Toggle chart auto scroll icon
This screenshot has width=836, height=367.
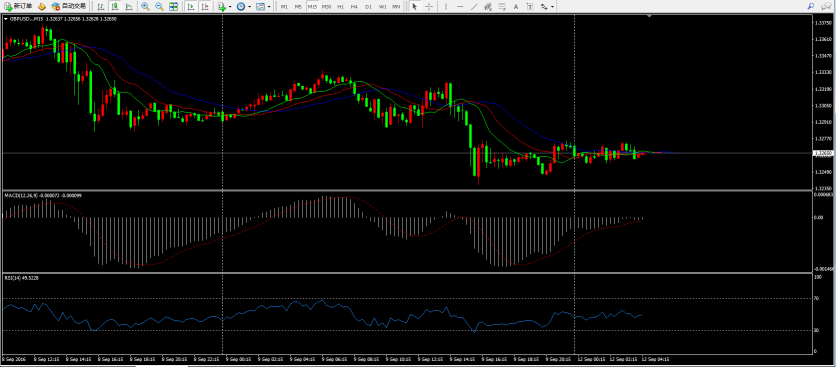point(191,6)
